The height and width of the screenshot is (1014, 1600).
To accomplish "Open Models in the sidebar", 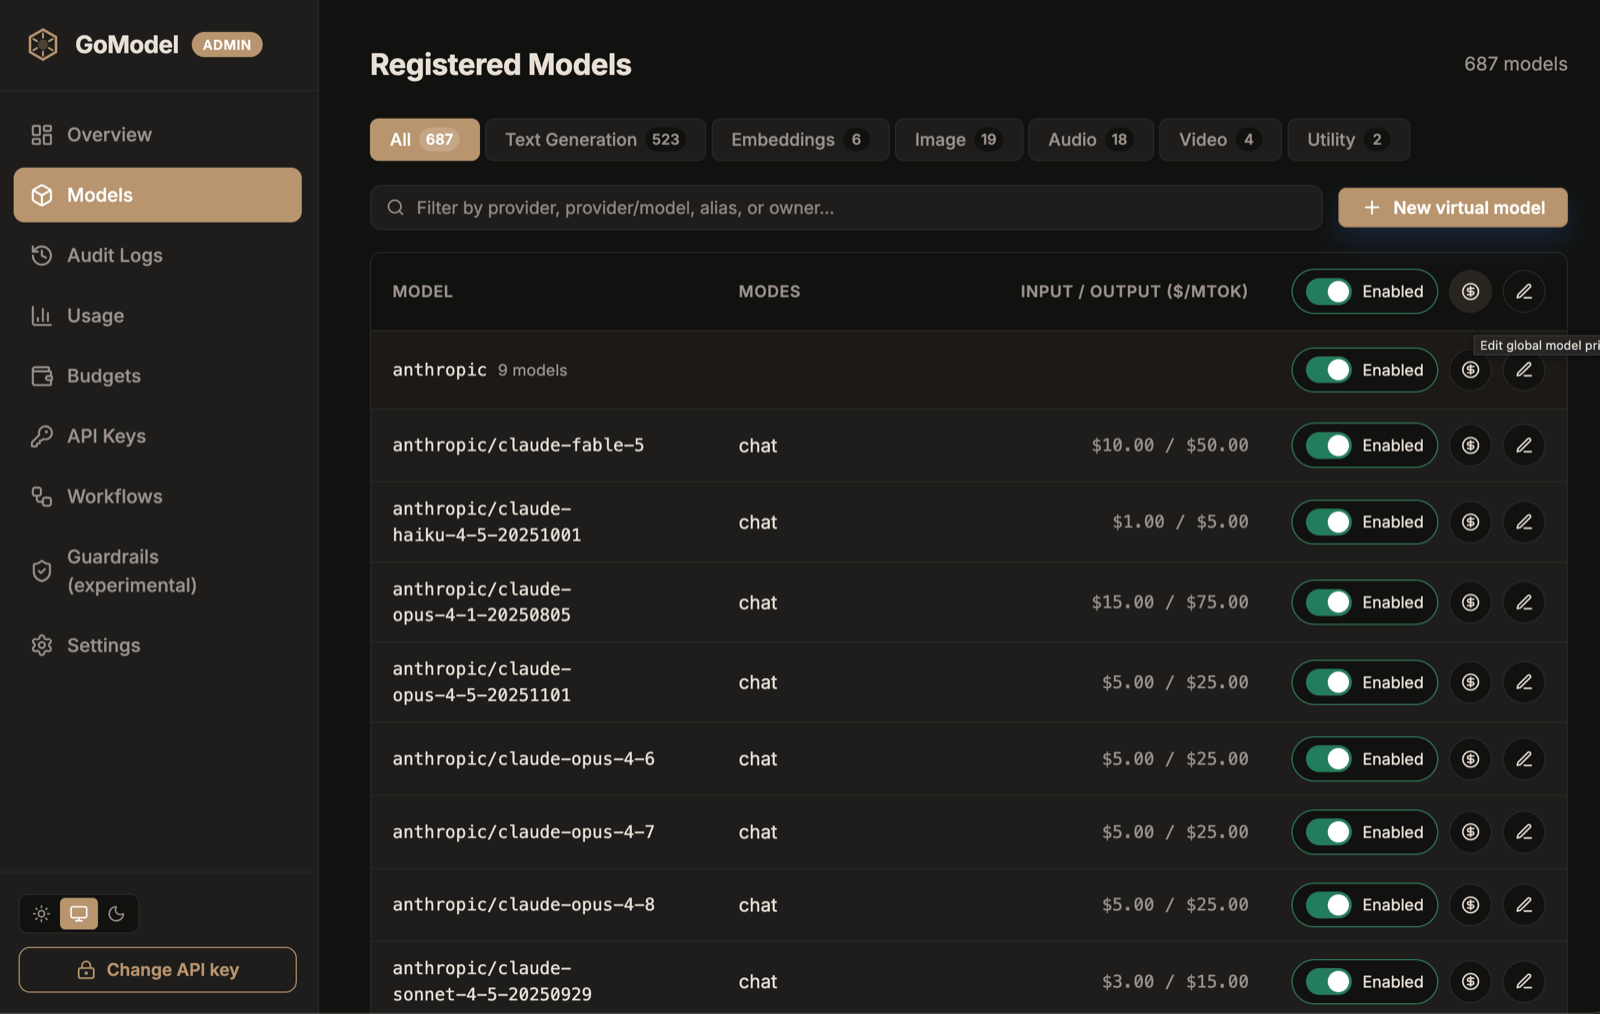I will click(158, 195).
